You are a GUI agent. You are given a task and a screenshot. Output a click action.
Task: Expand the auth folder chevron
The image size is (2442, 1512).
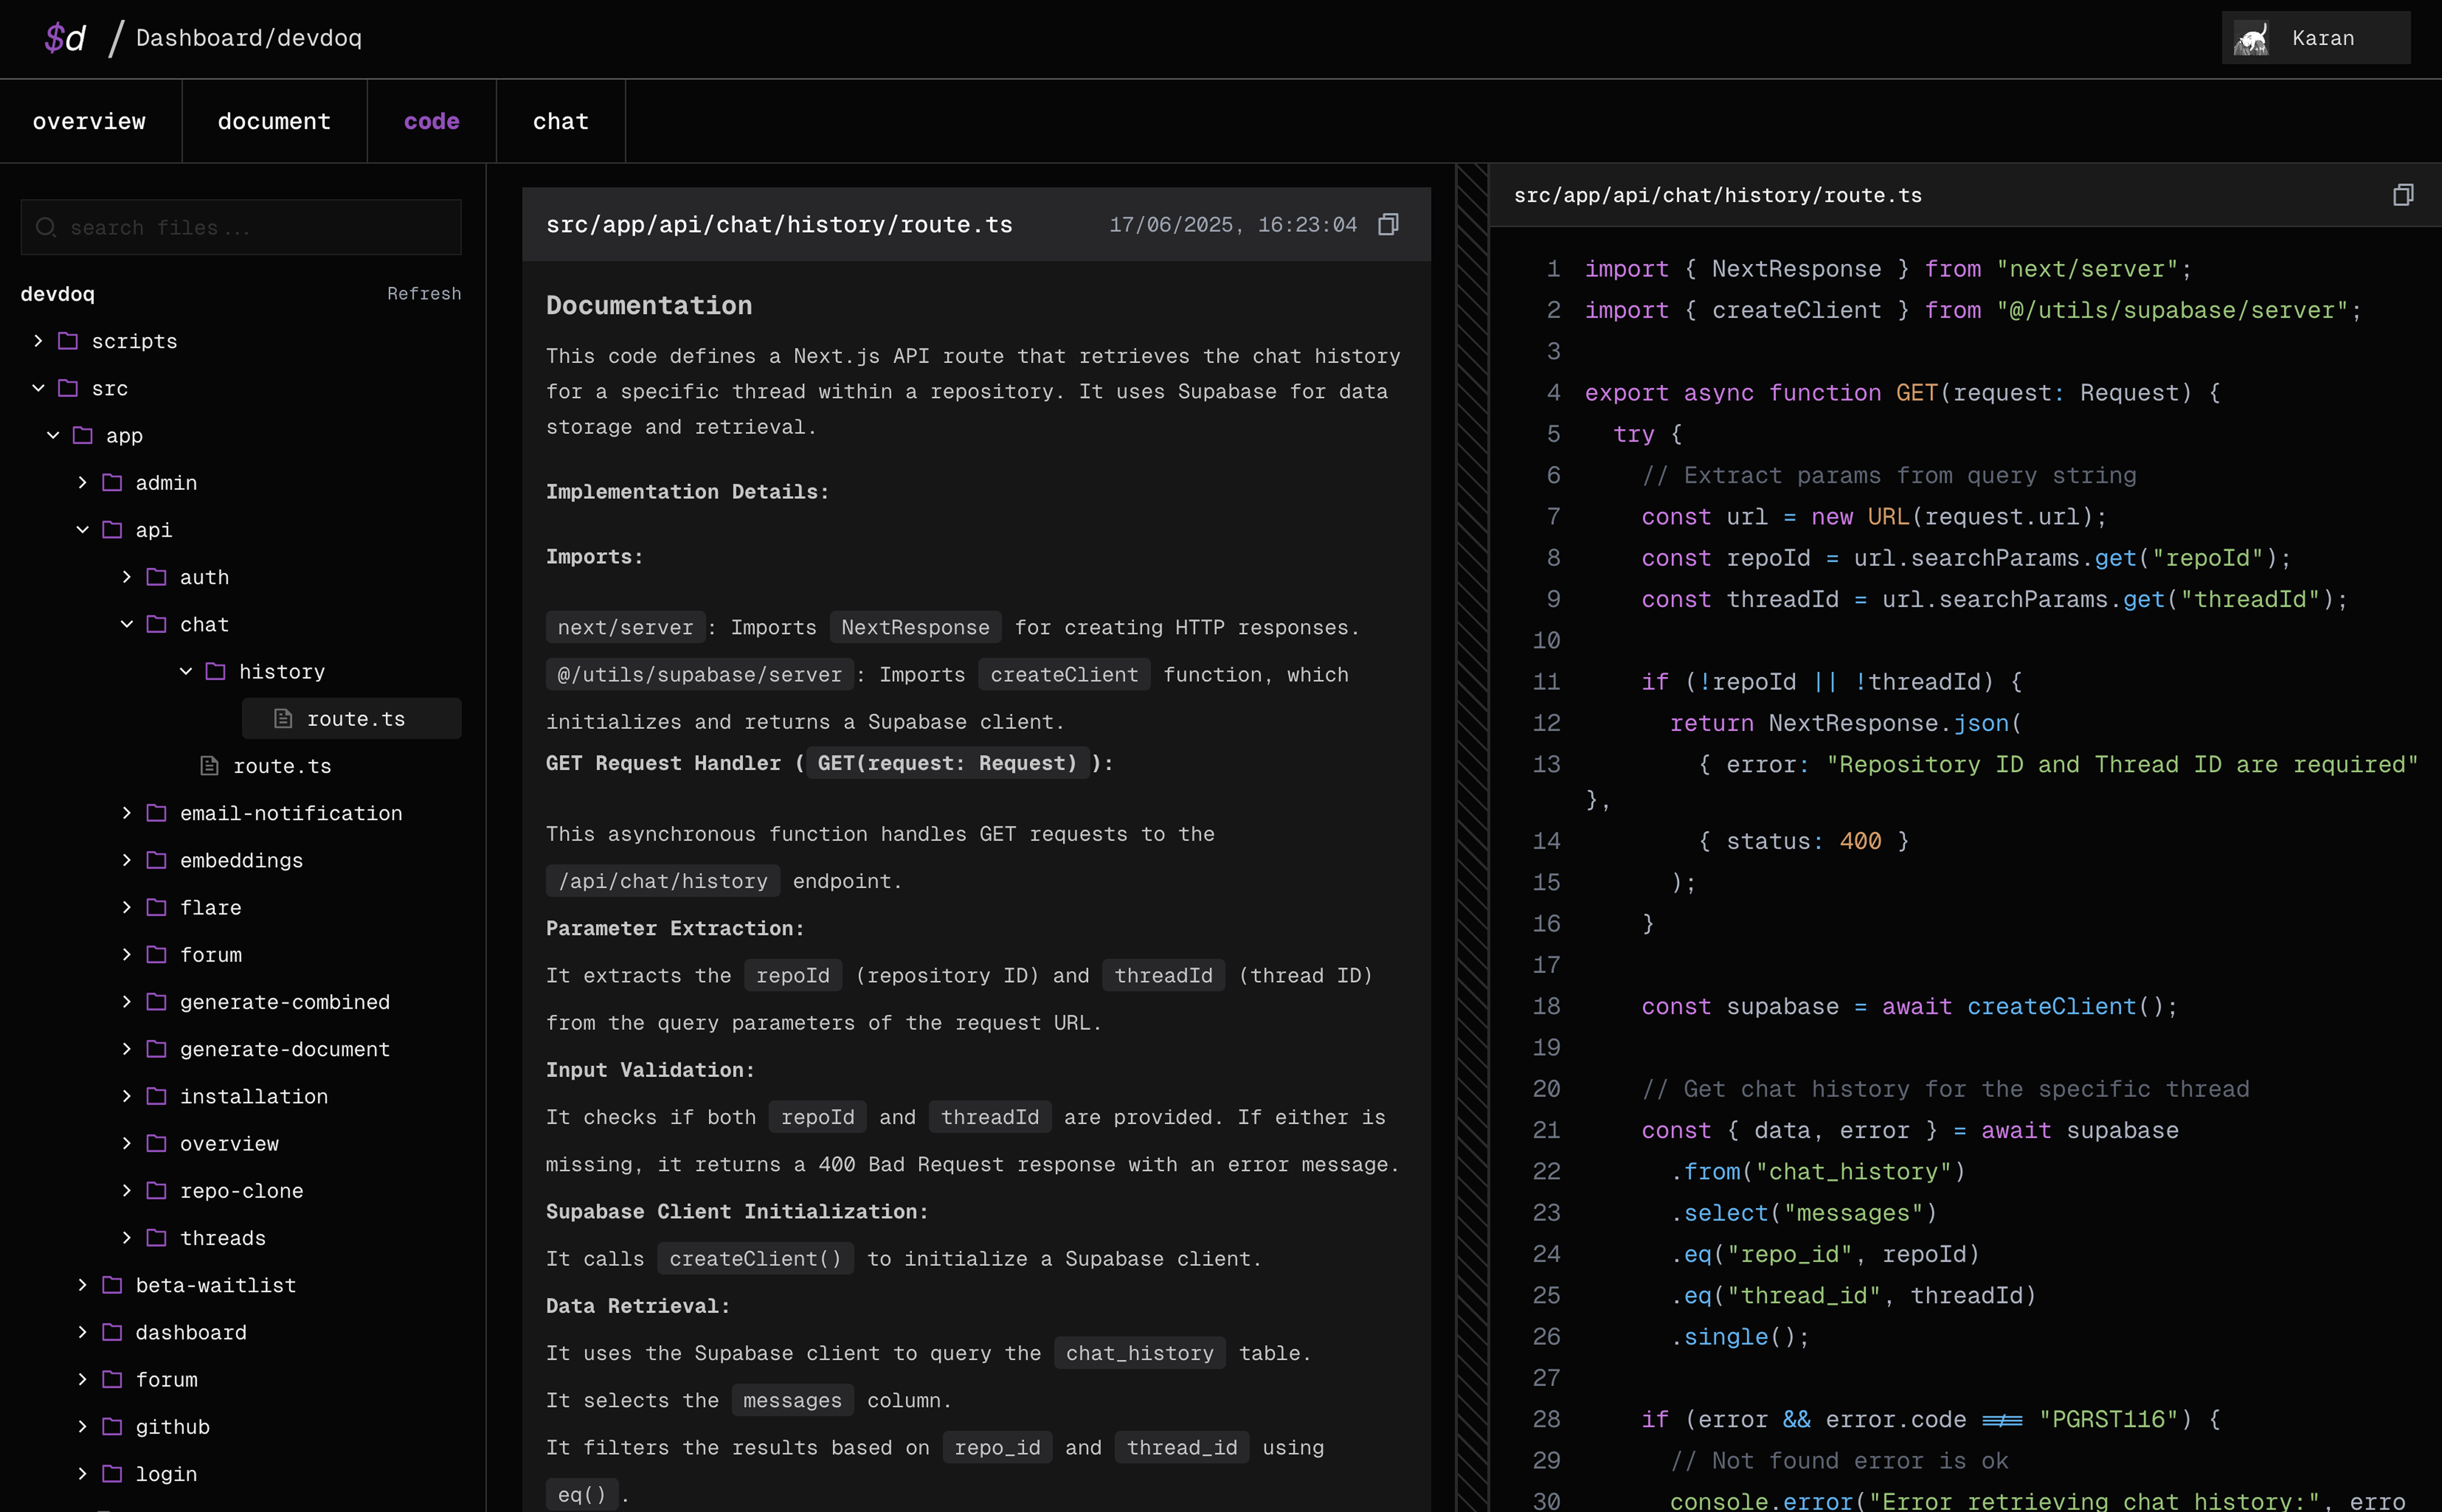[x=126, y=577]
